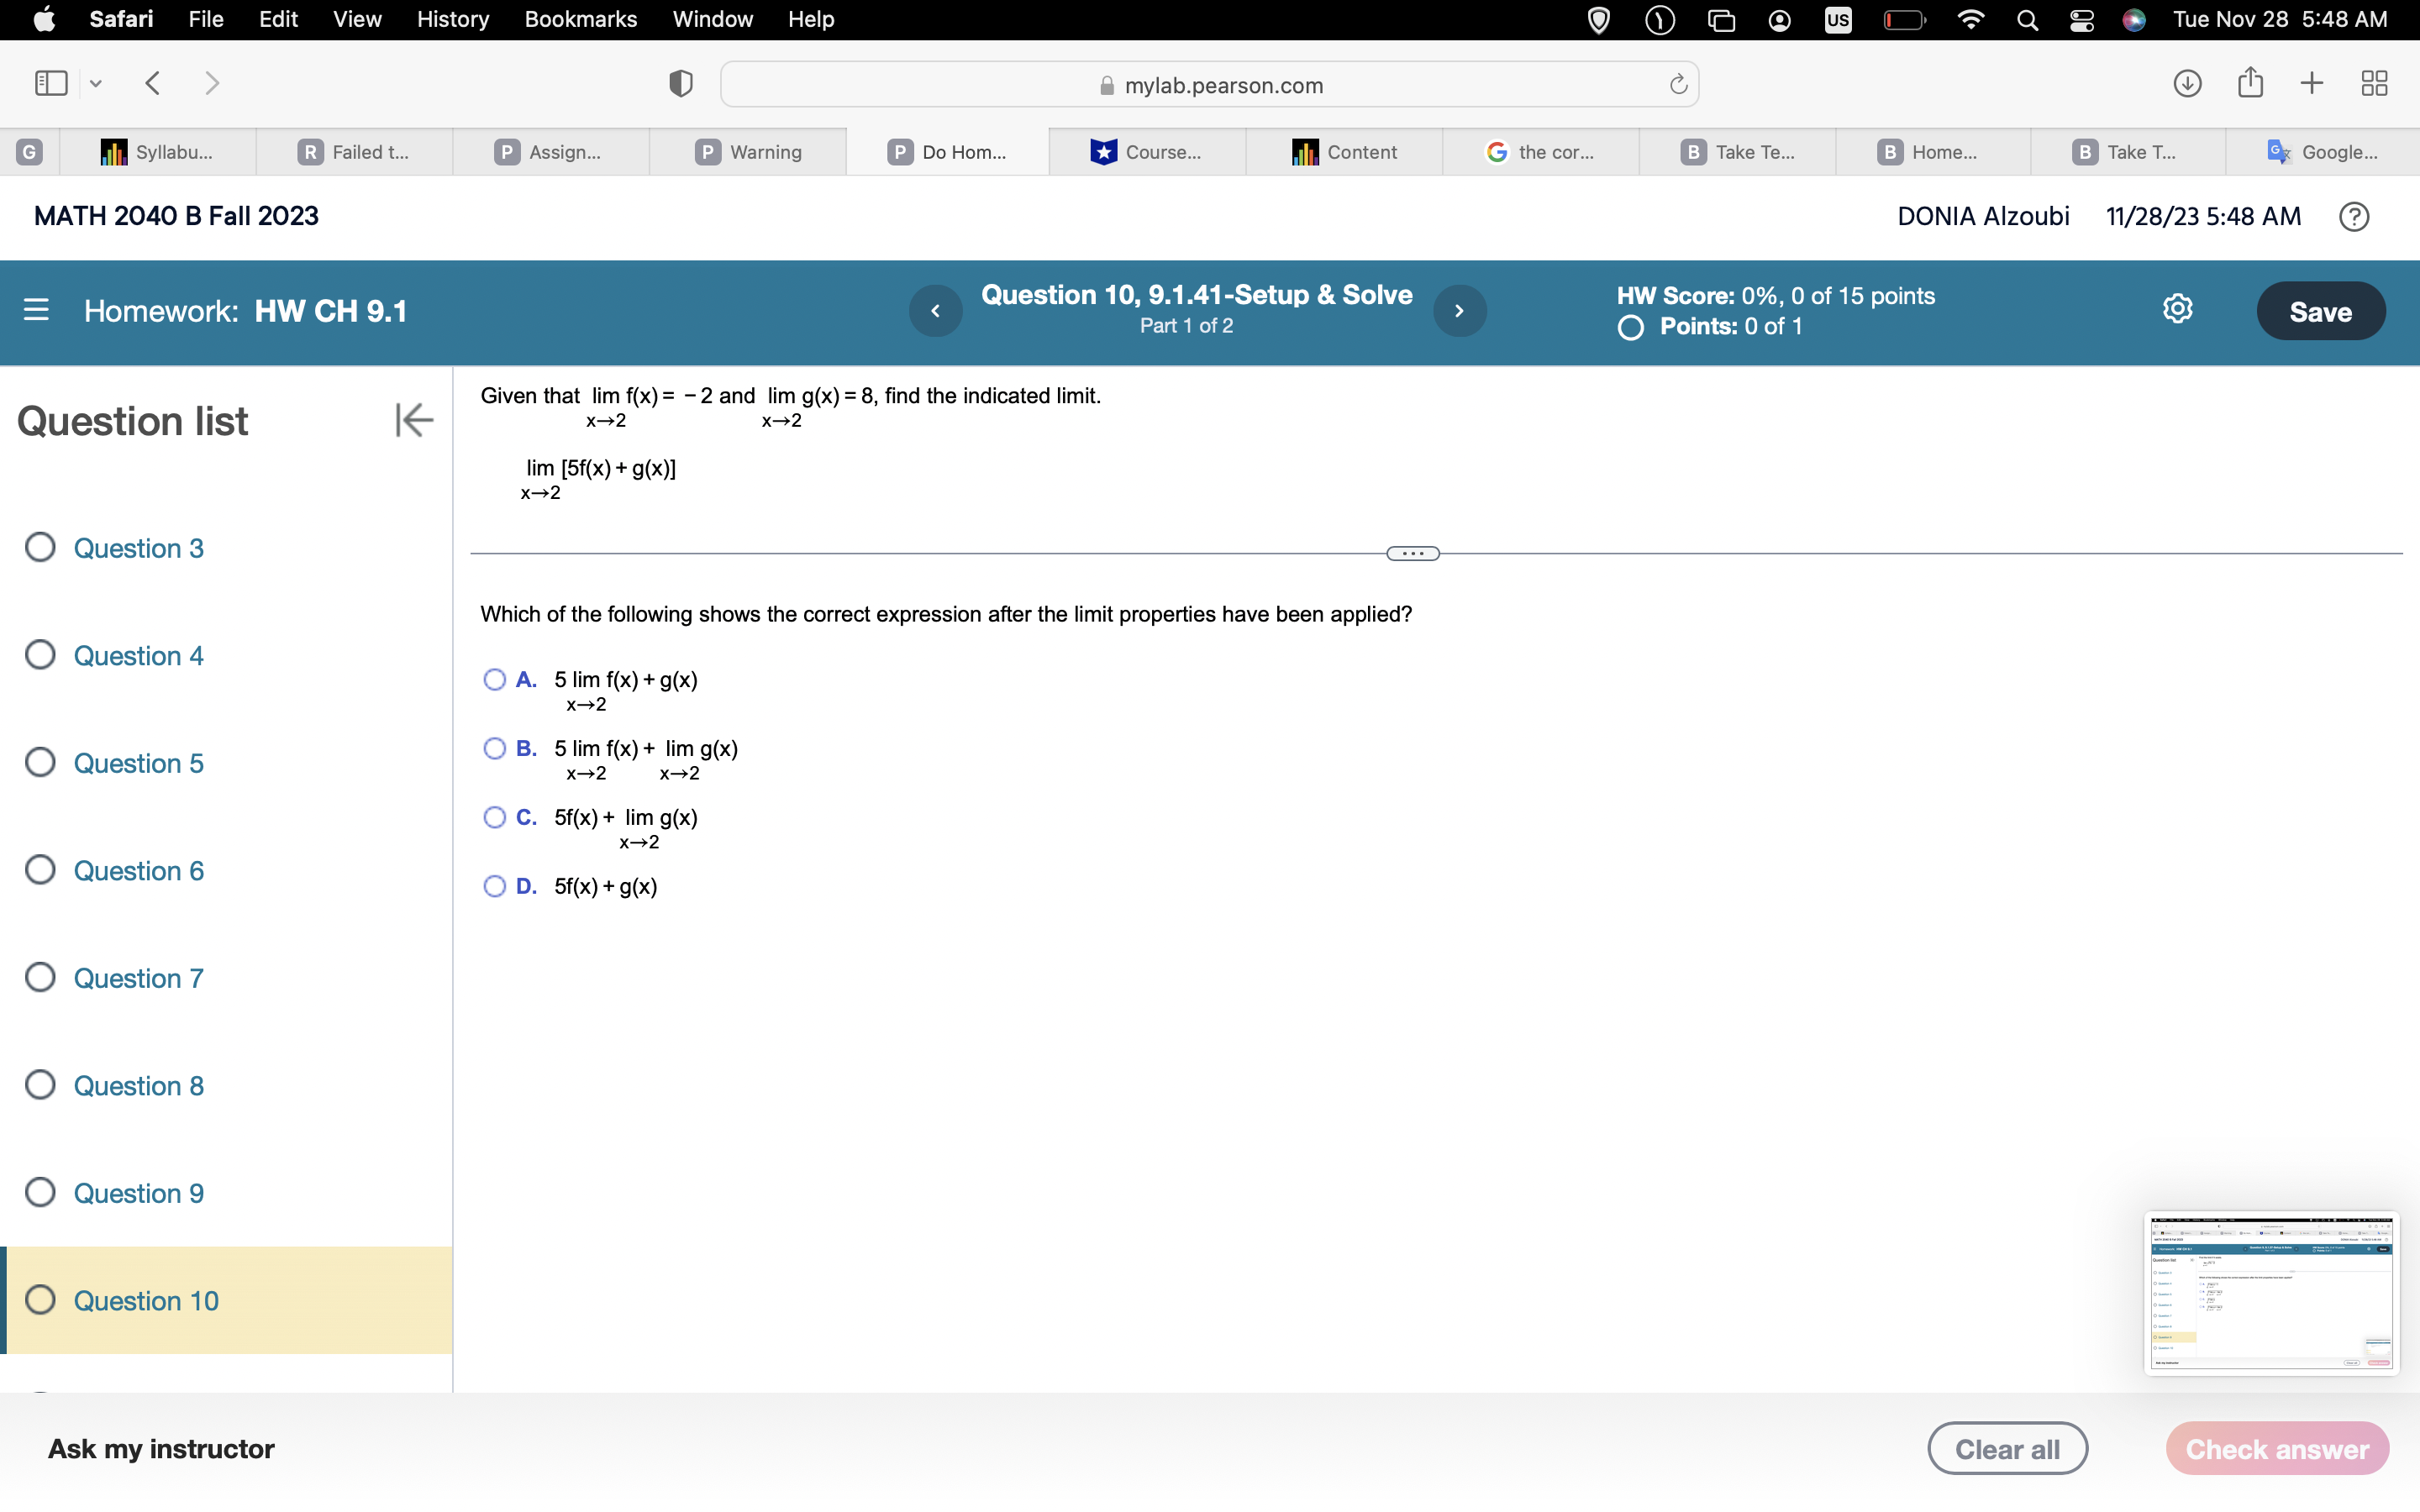Advance using the next question chevron
The height and width of the screenshot is (1512, 2420).
pos(1460,310)
